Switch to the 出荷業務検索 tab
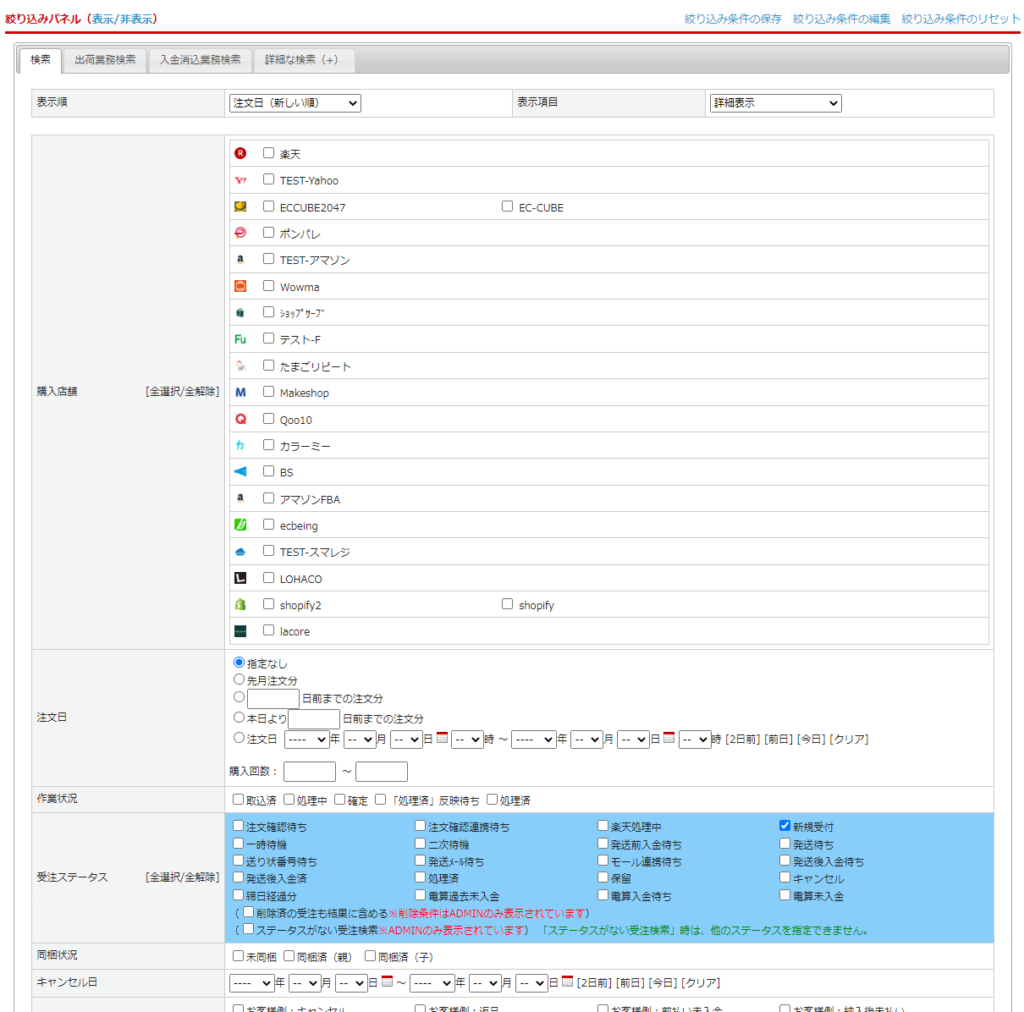1024x1012 pixels. point(105,60)
